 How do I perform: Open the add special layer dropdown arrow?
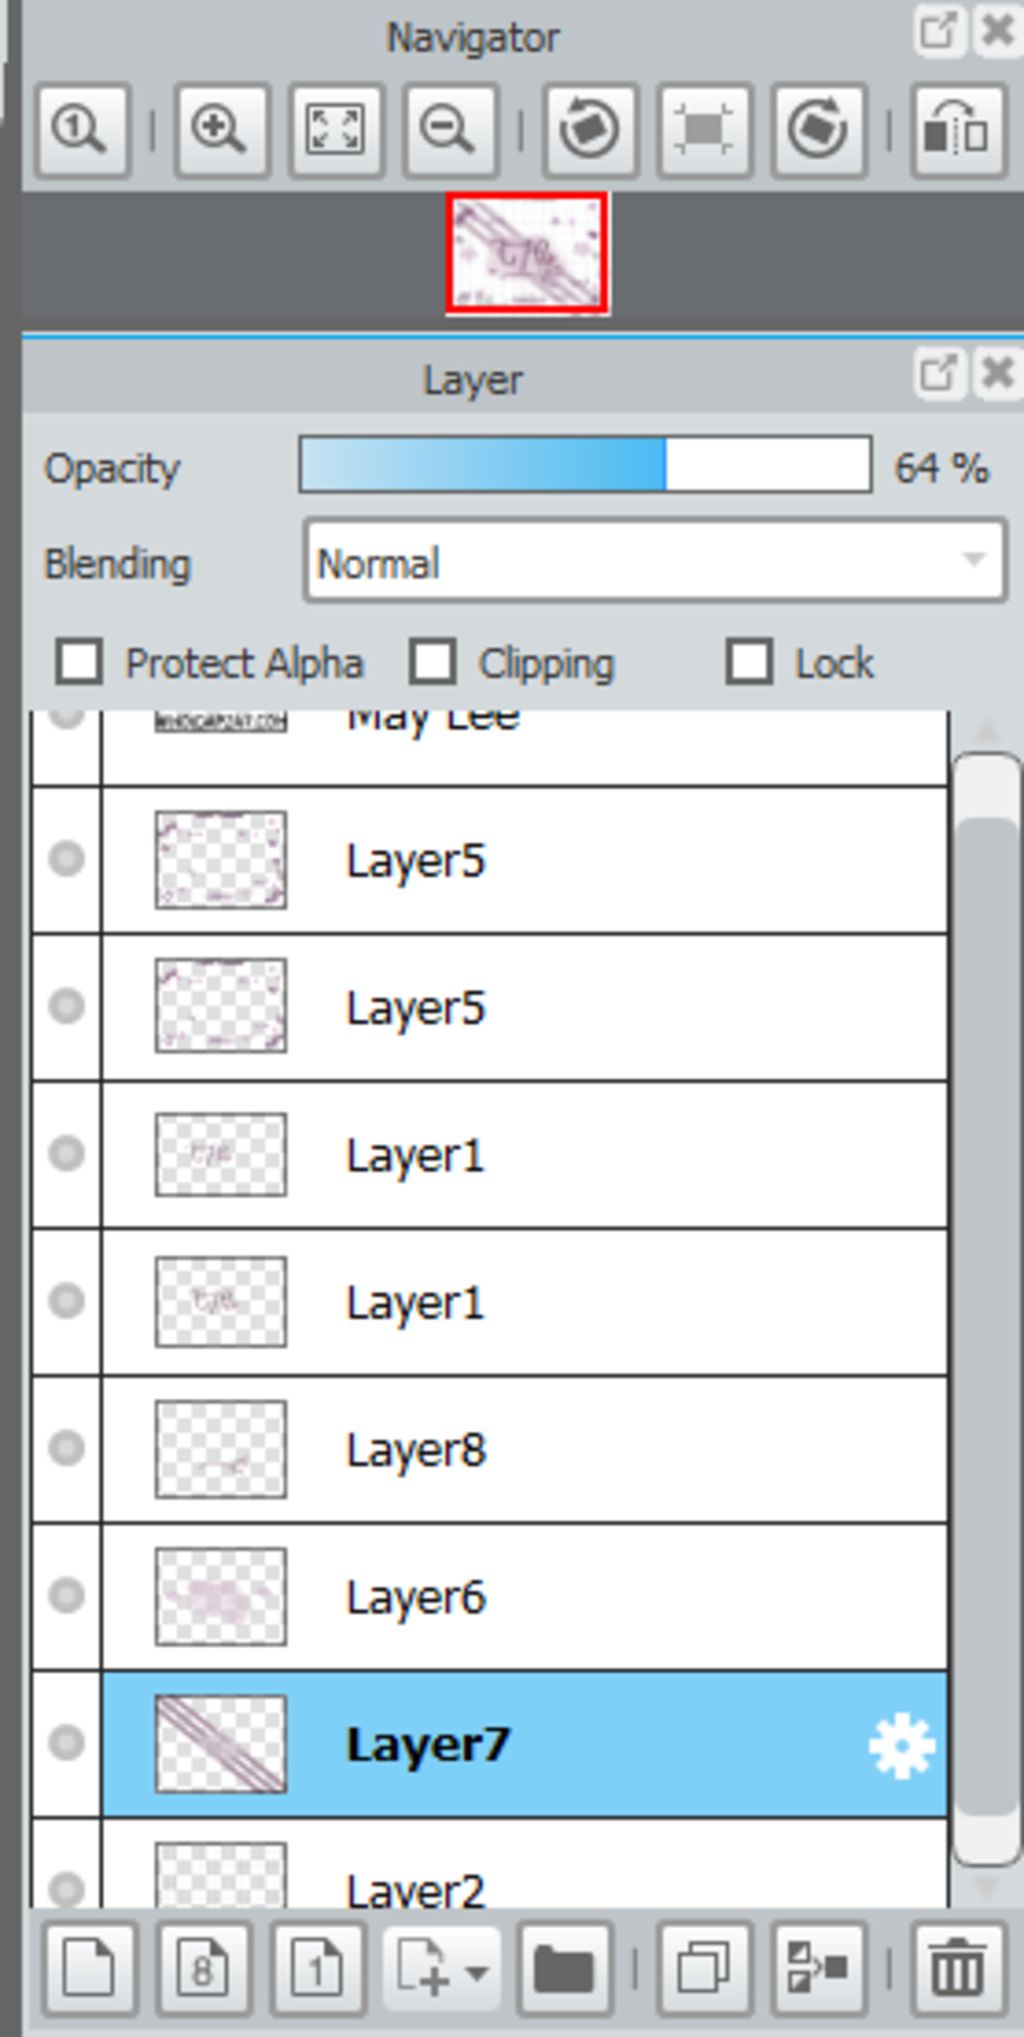pos(477,1972)
